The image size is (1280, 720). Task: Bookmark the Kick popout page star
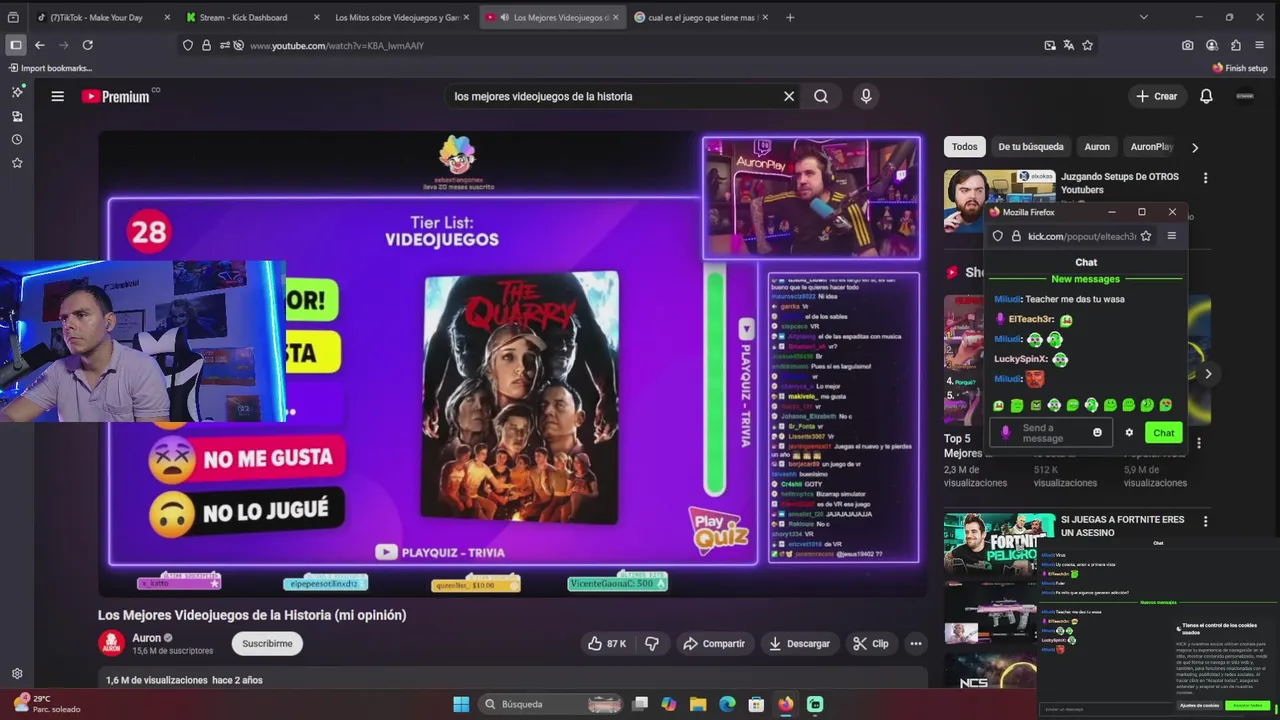pyautogui.click(x=1146, y=236)
